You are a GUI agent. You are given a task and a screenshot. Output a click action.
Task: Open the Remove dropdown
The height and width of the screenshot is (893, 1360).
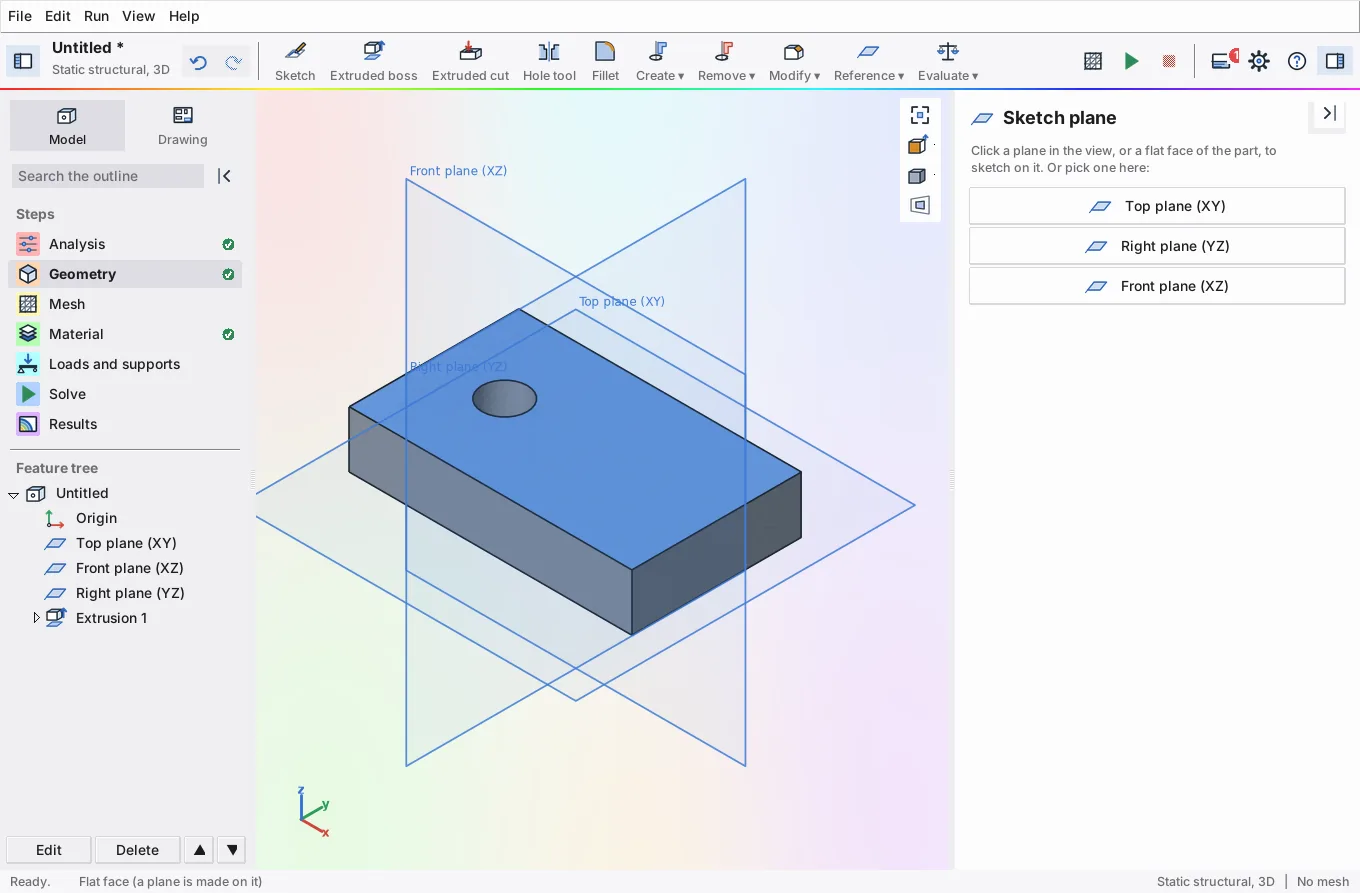click(726, 61)
